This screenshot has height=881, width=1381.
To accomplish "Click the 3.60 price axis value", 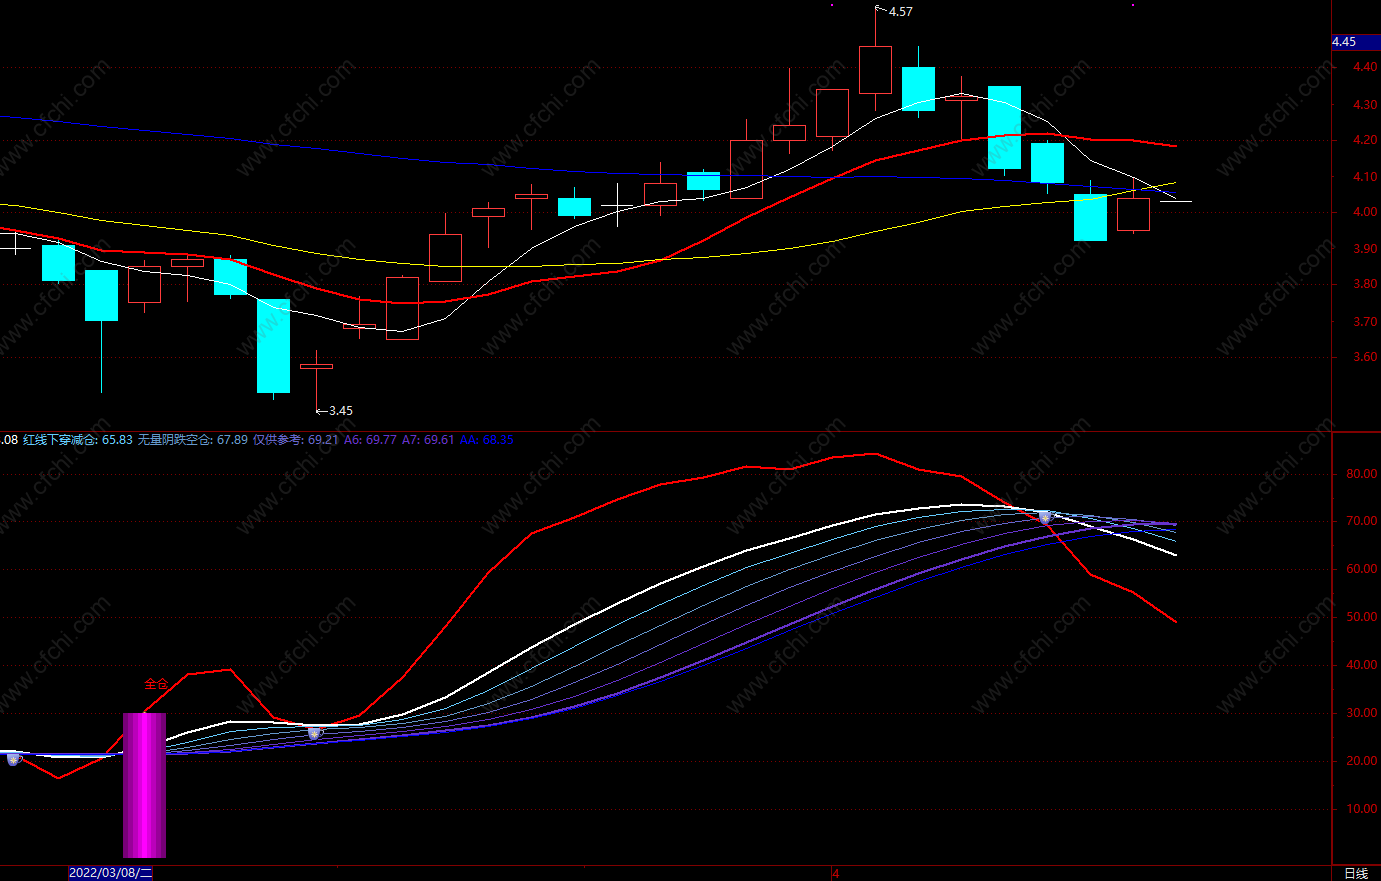I will point(1364,357).
